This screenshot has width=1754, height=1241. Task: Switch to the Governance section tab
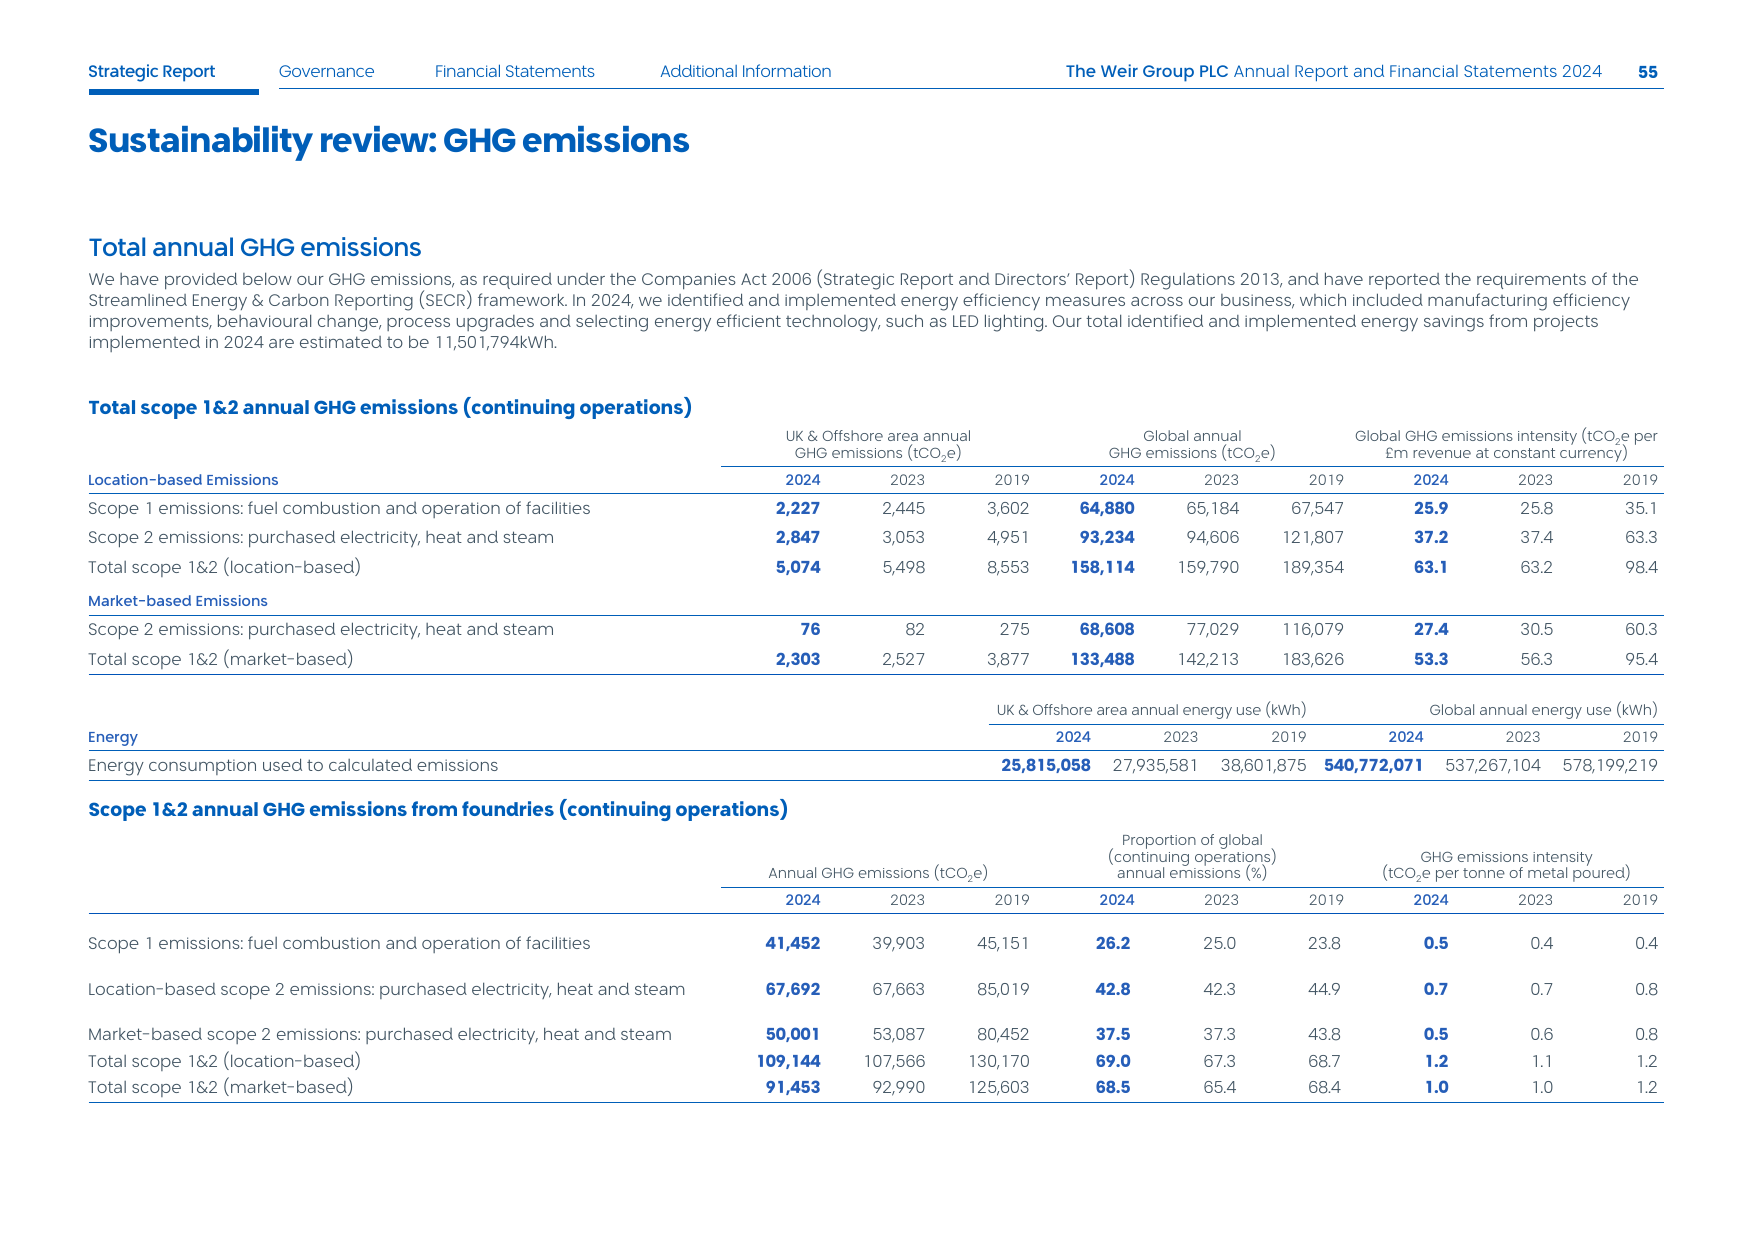tap(327, 72)
